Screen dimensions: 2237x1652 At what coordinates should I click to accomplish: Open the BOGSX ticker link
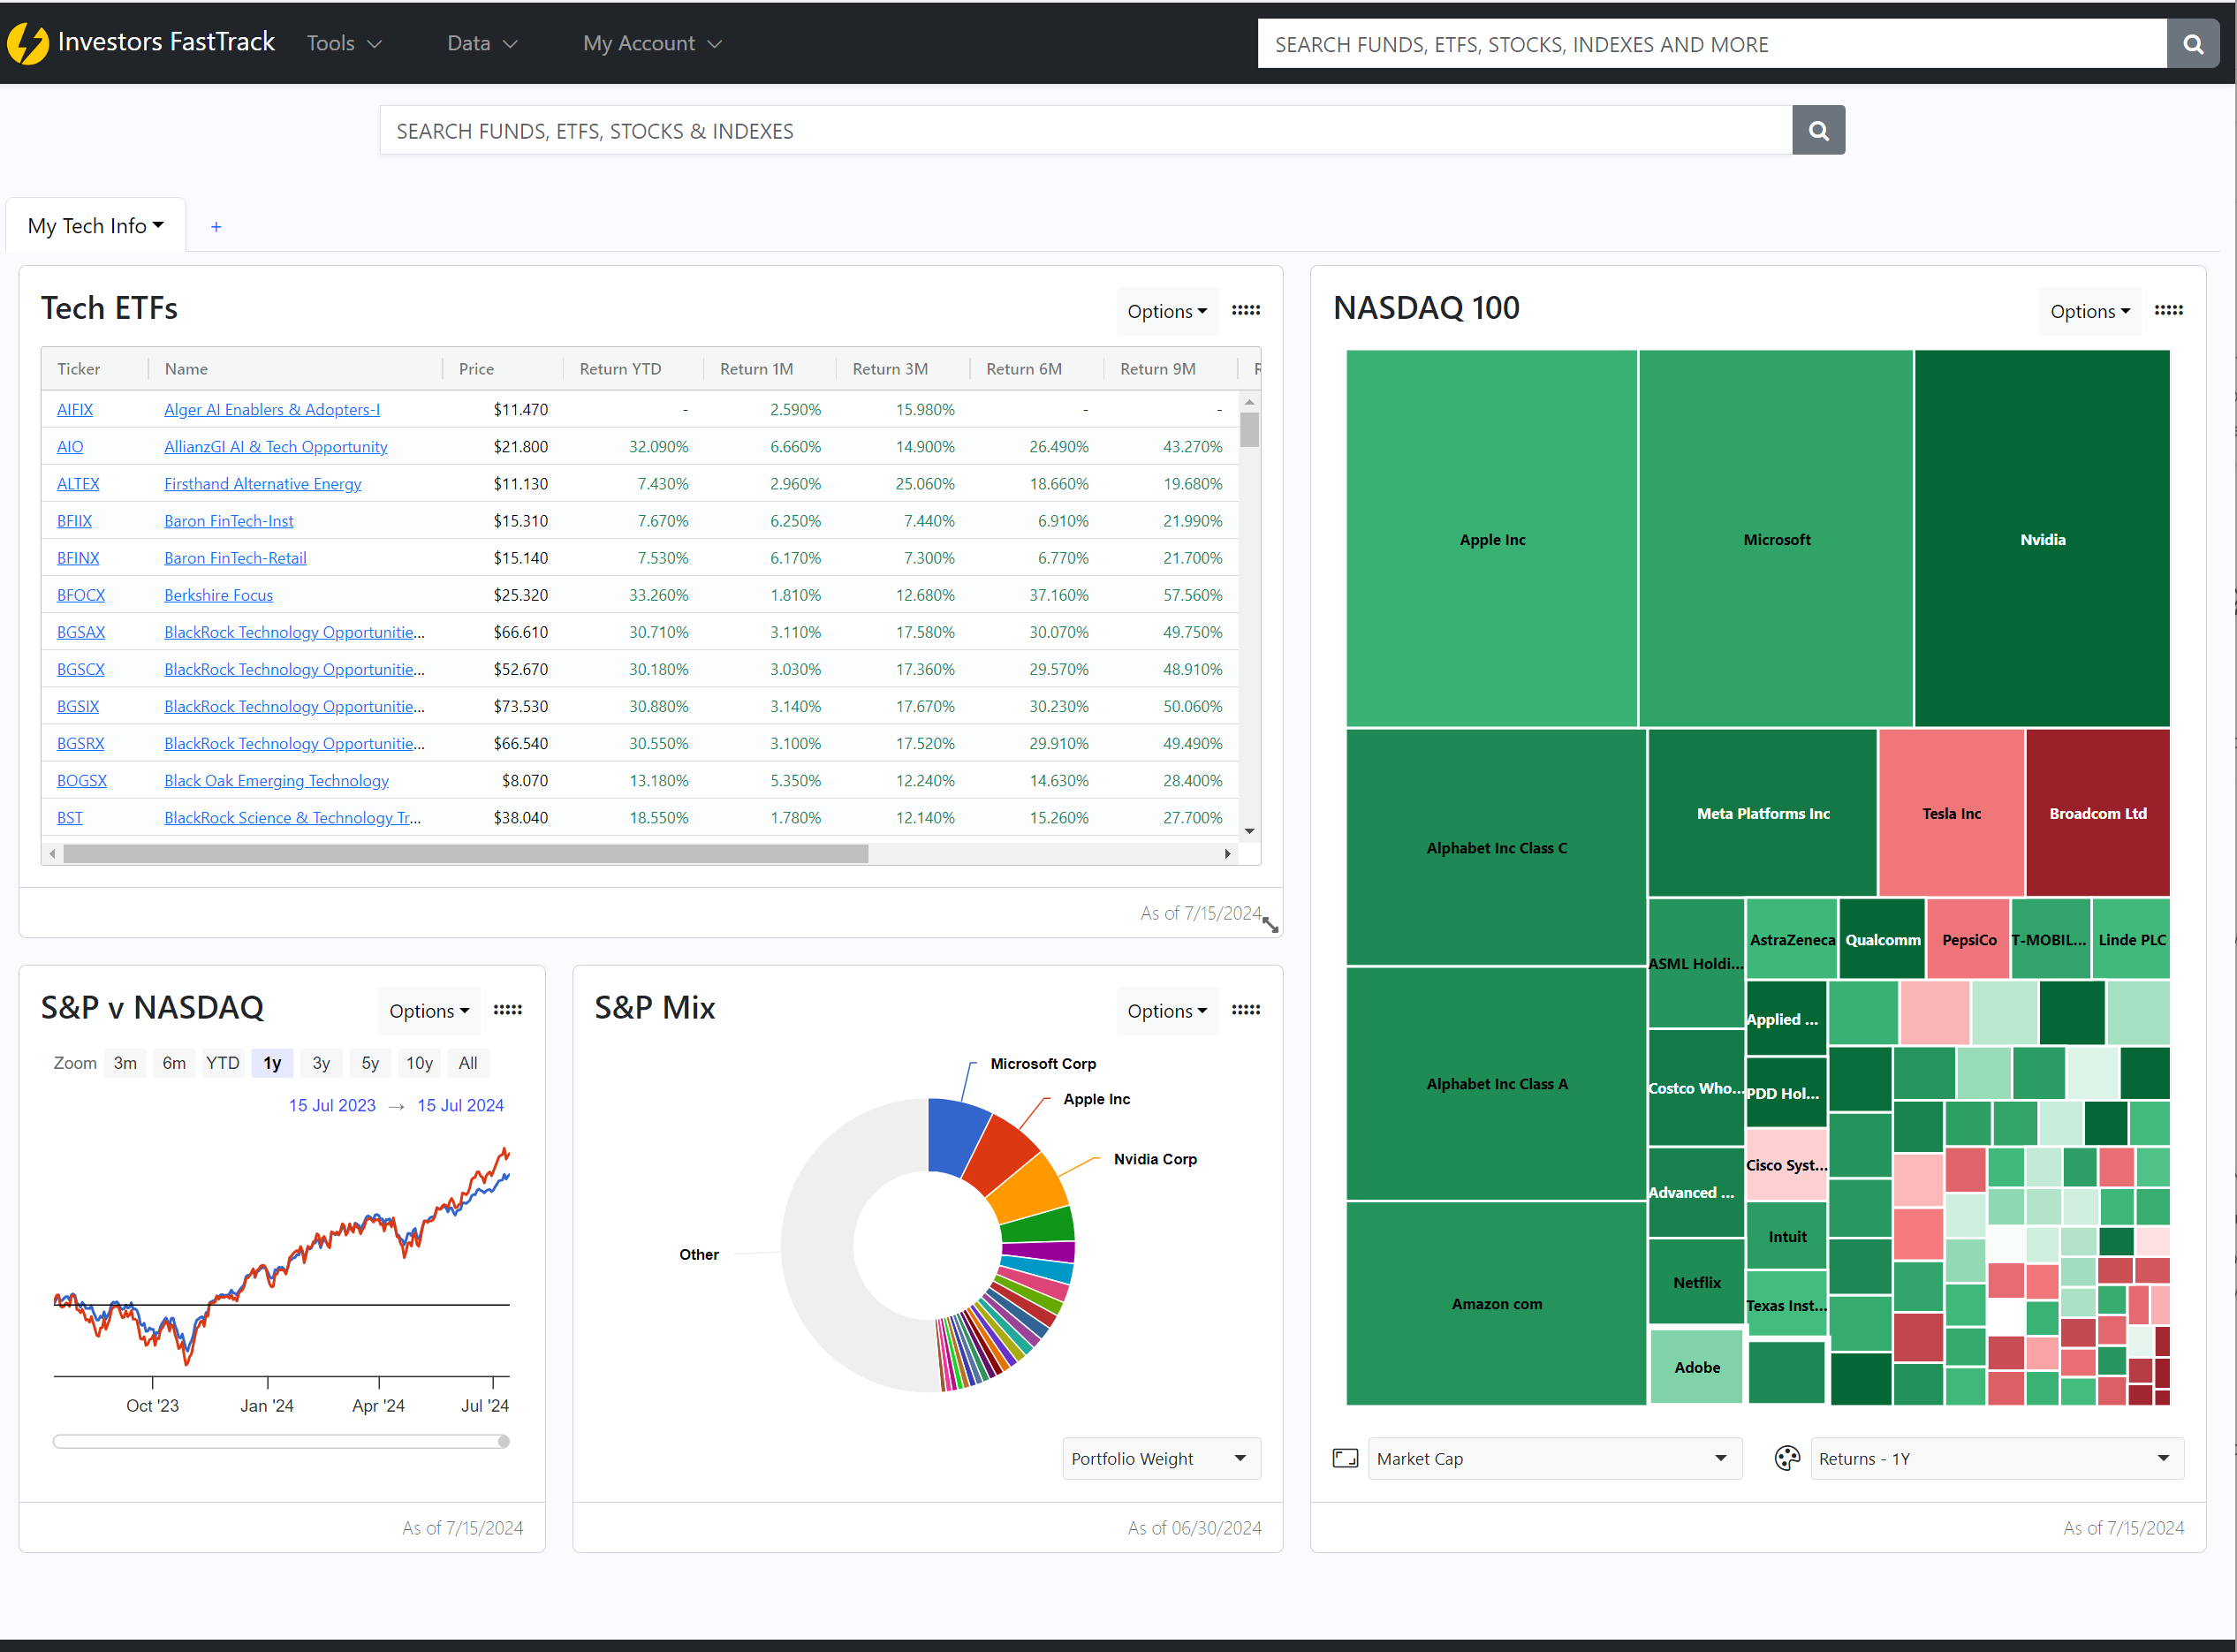82,780
